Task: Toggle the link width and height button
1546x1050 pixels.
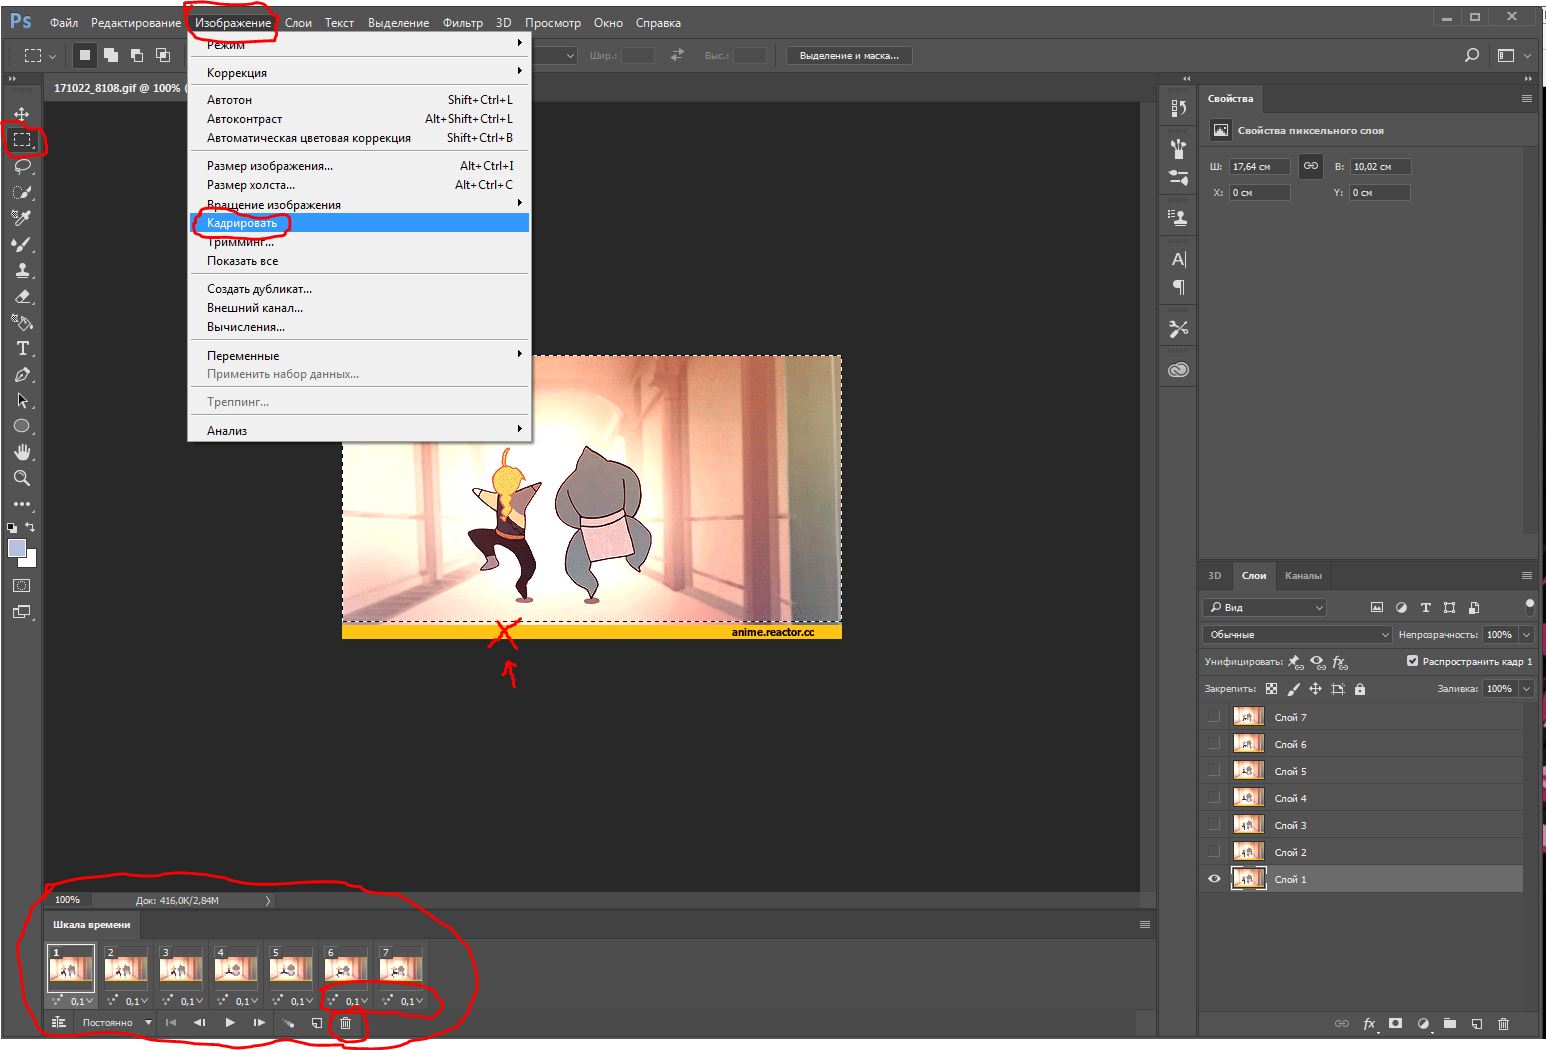Action: [x=1310, y=166]
